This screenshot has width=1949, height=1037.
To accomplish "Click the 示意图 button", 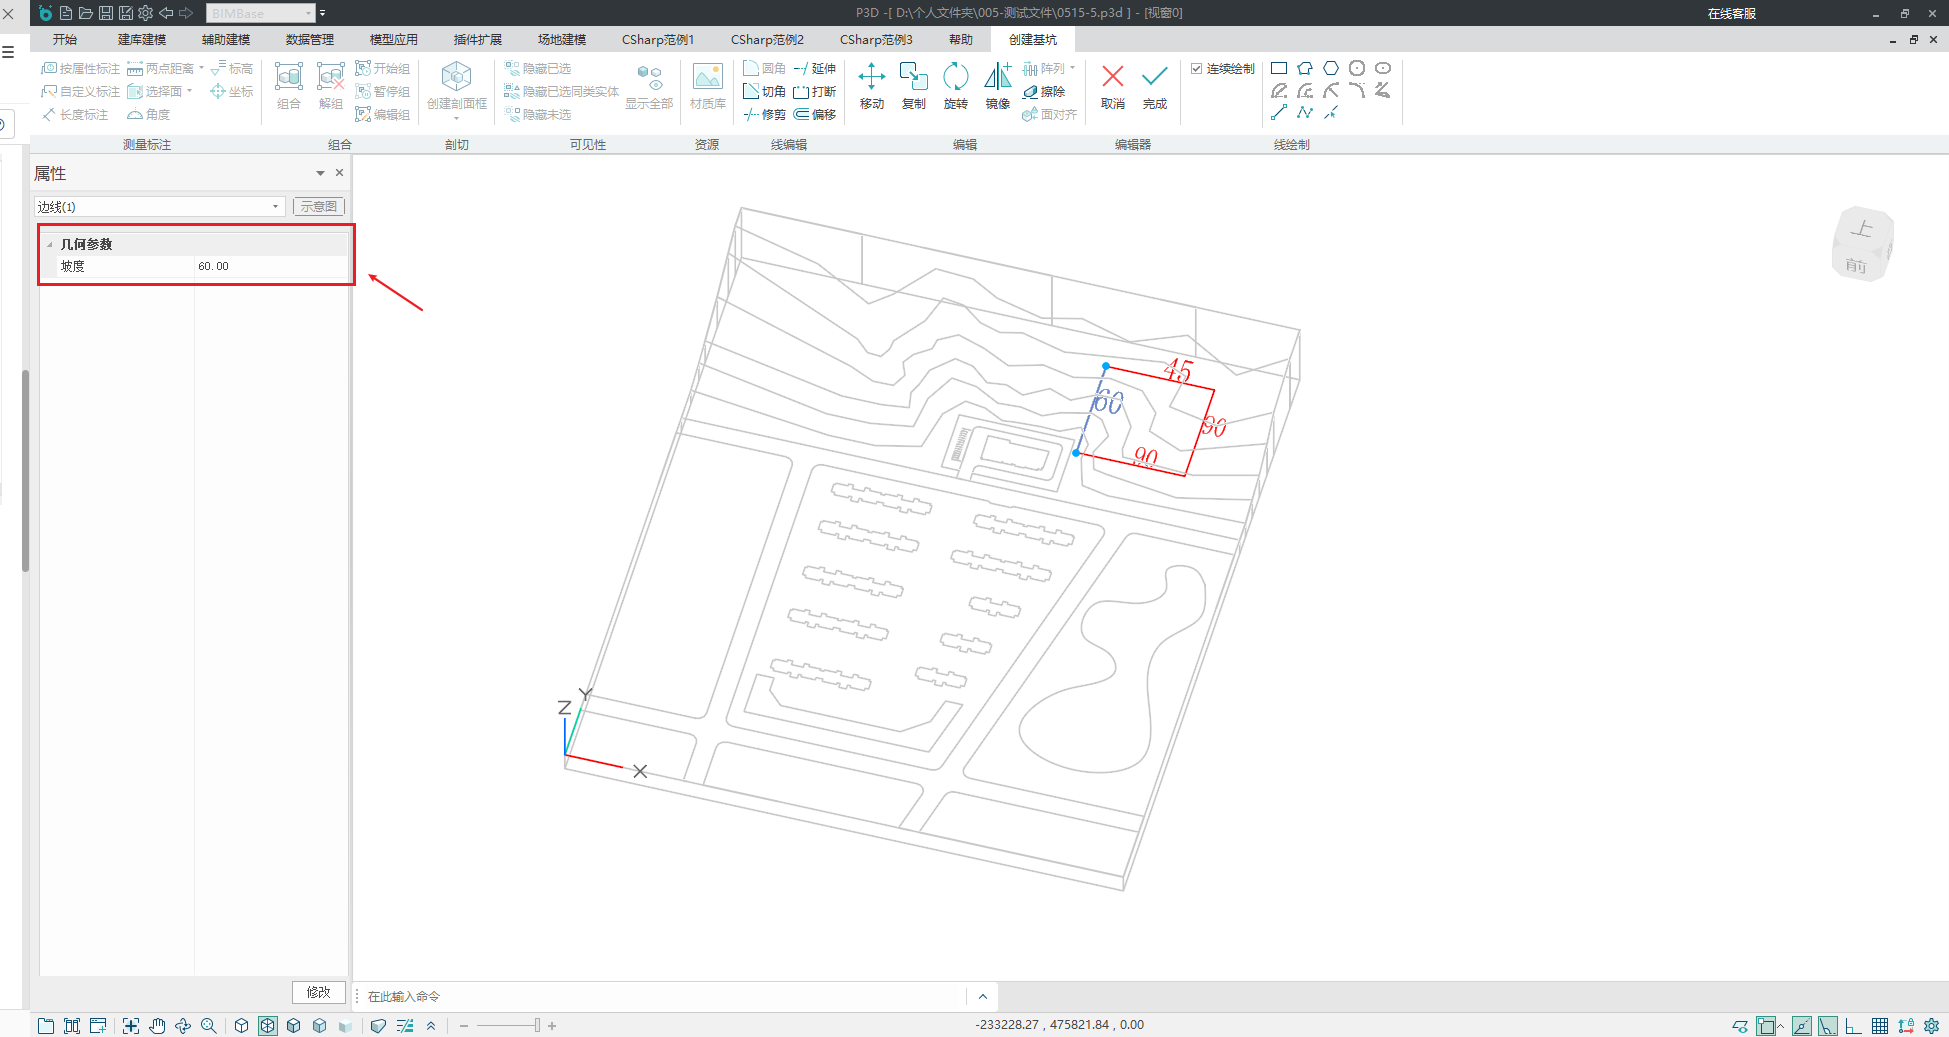I will point(318,207).
